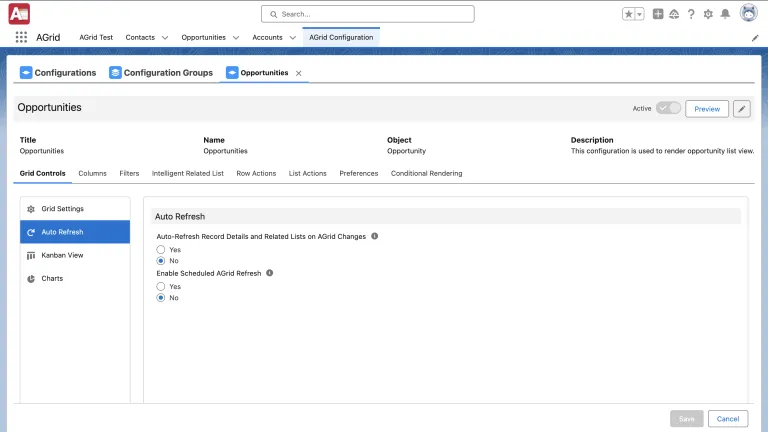Select Charts in the sidebar
This screenshot has width=768, height=432.
coord(75,278)
